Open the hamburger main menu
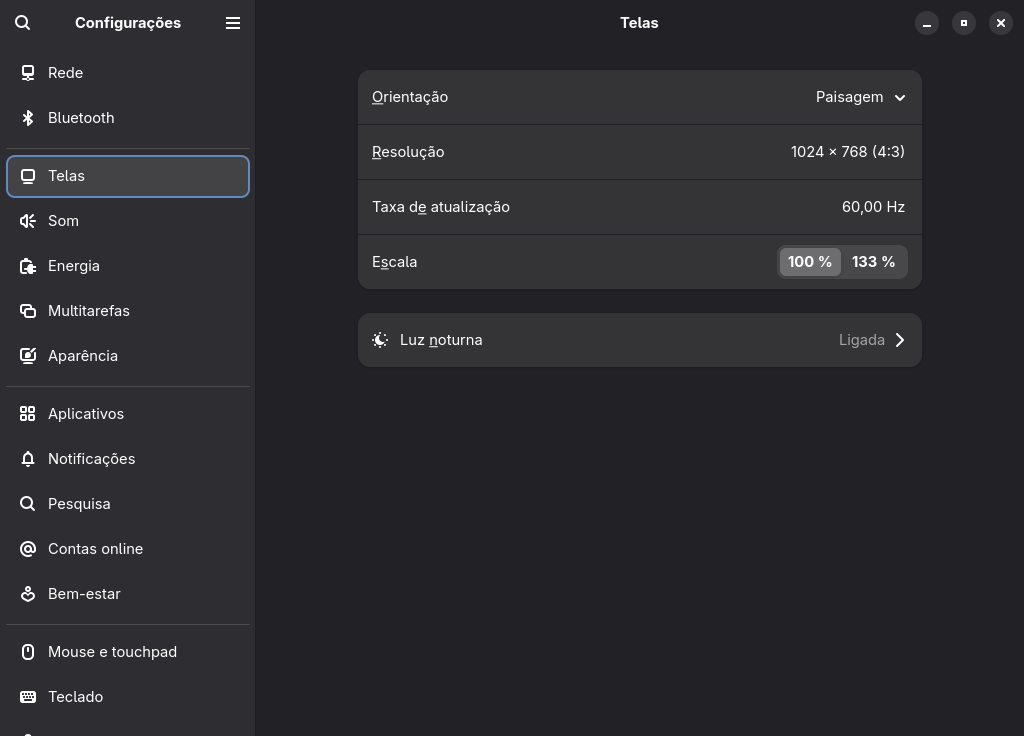 [x=233, y=23]
